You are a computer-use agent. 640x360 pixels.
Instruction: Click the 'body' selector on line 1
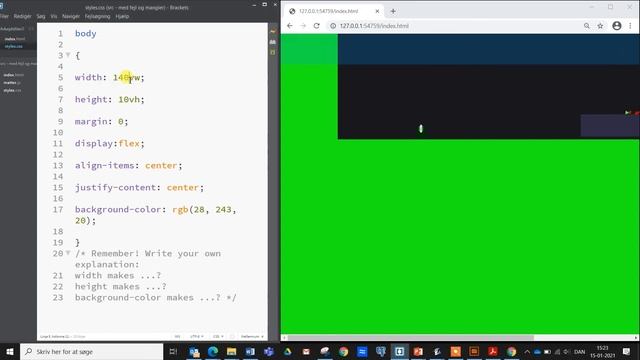pos(86,33)
